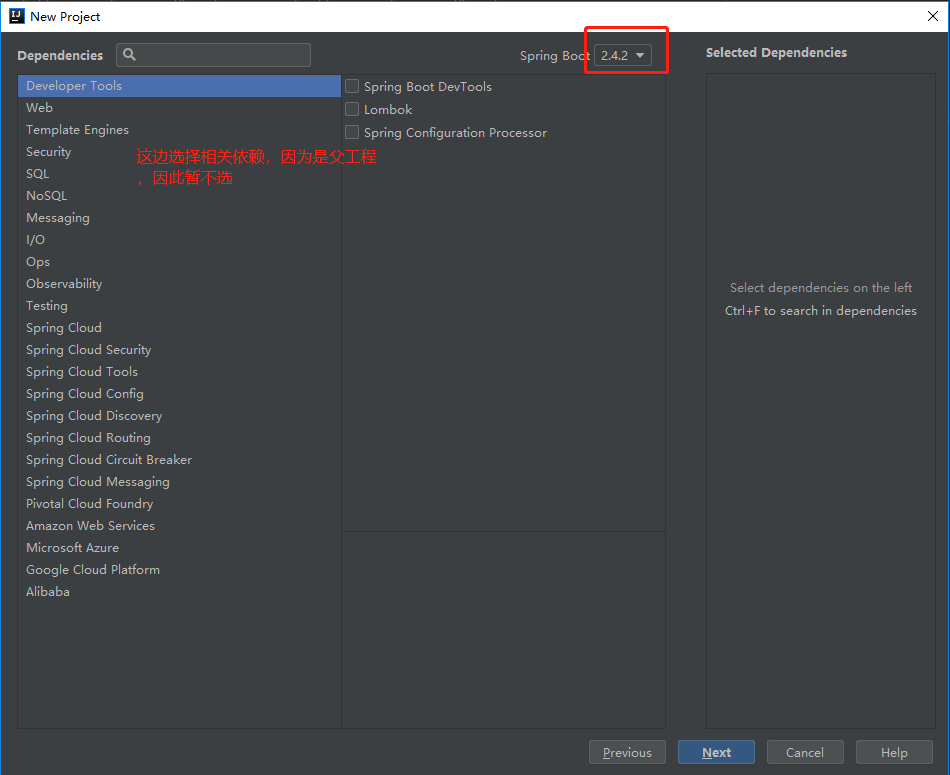Open the Template Engines category
950x775 pixels.
(179, 130)
